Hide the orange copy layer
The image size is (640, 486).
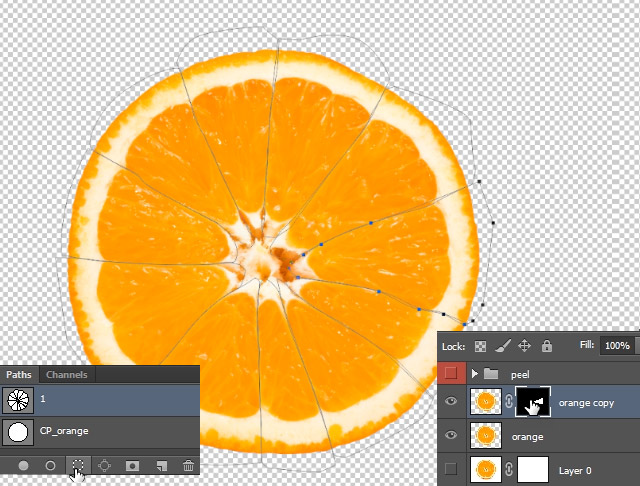pyautogui.click(x=451, y=402)
